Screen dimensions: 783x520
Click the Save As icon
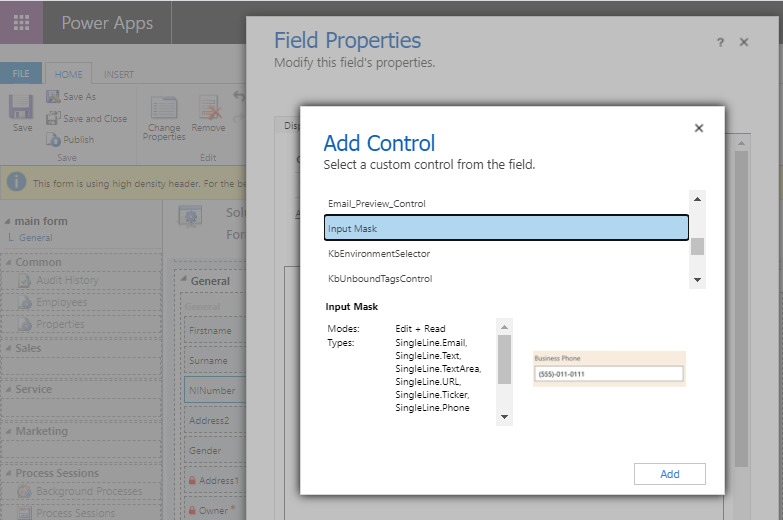tap(53, 96)
